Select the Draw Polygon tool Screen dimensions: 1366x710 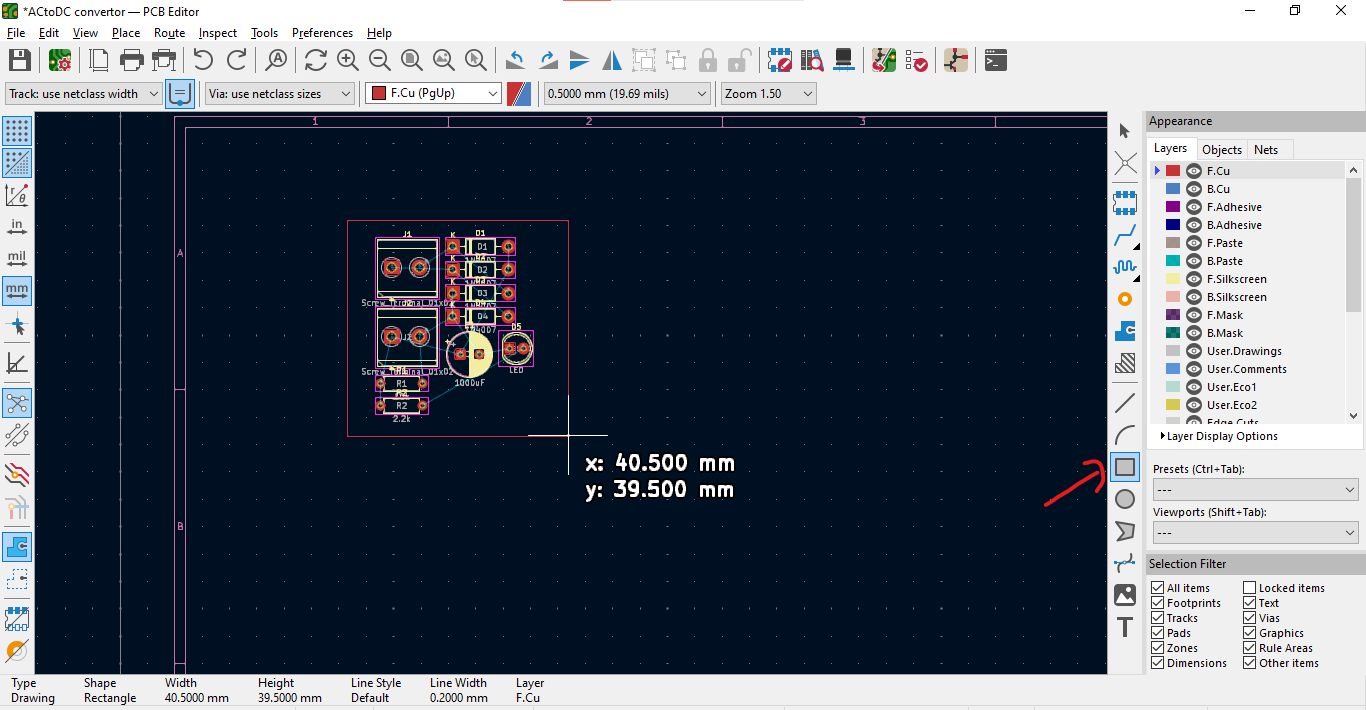[1125, 531]
